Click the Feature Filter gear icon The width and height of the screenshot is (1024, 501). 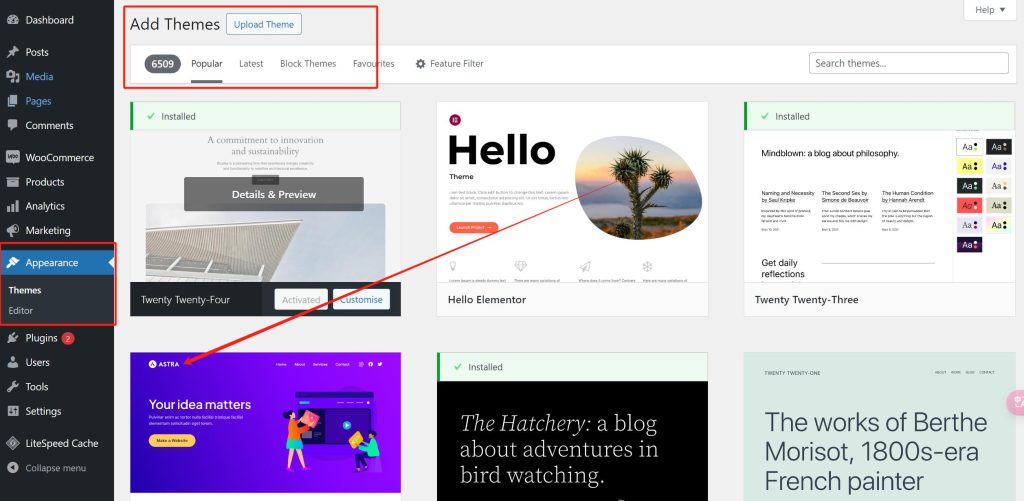click(x=421, y=63)
